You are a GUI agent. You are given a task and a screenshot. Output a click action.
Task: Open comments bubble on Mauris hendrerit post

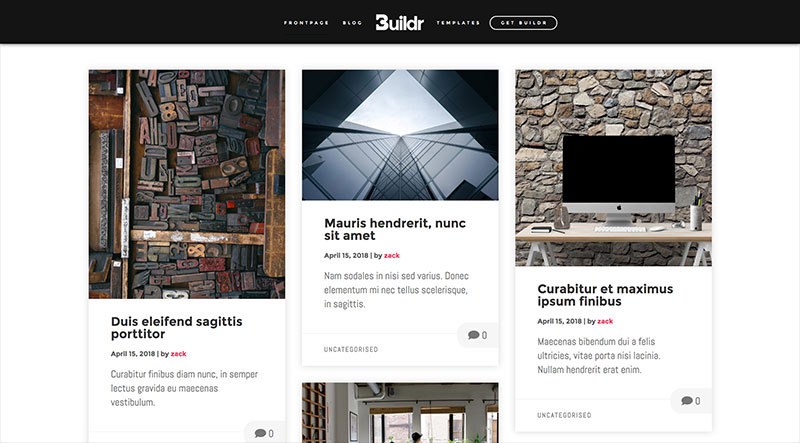478,335
